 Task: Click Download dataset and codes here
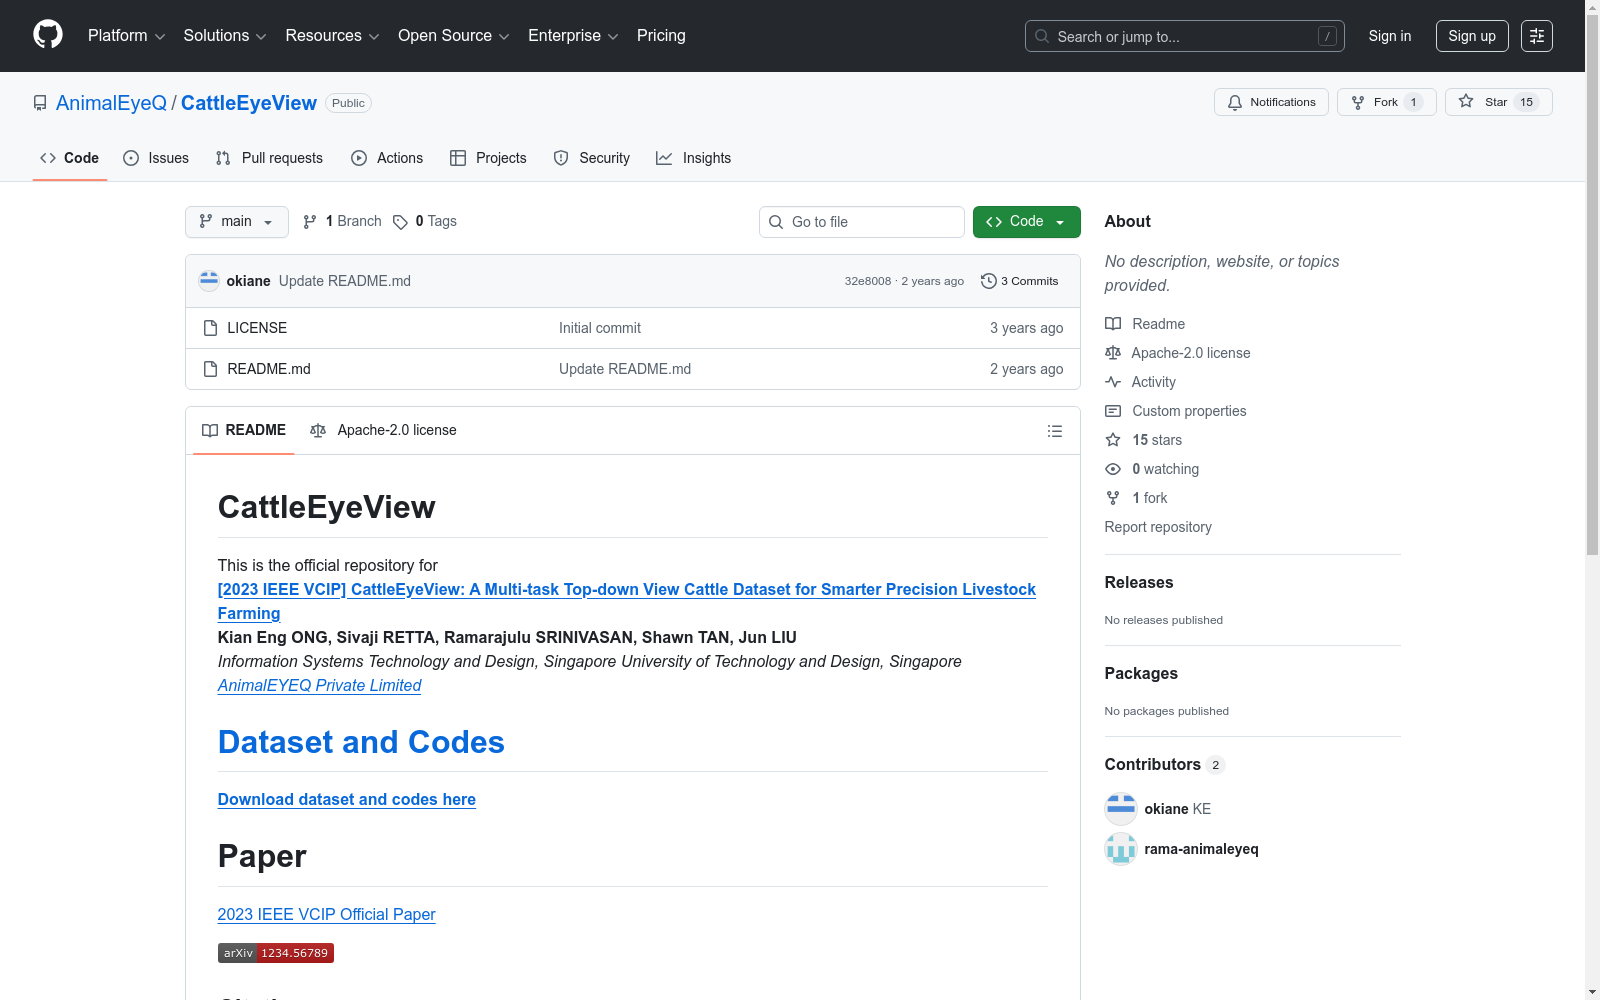pos(347,800)
